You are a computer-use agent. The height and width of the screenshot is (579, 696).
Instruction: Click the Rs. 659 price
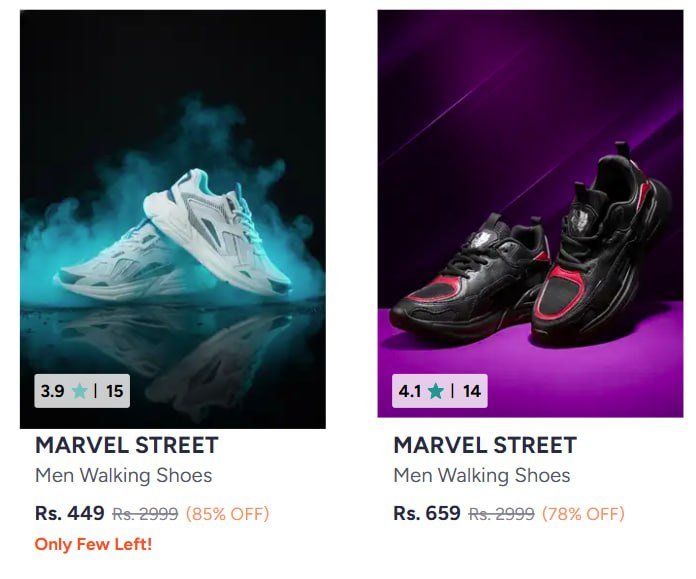428,514
